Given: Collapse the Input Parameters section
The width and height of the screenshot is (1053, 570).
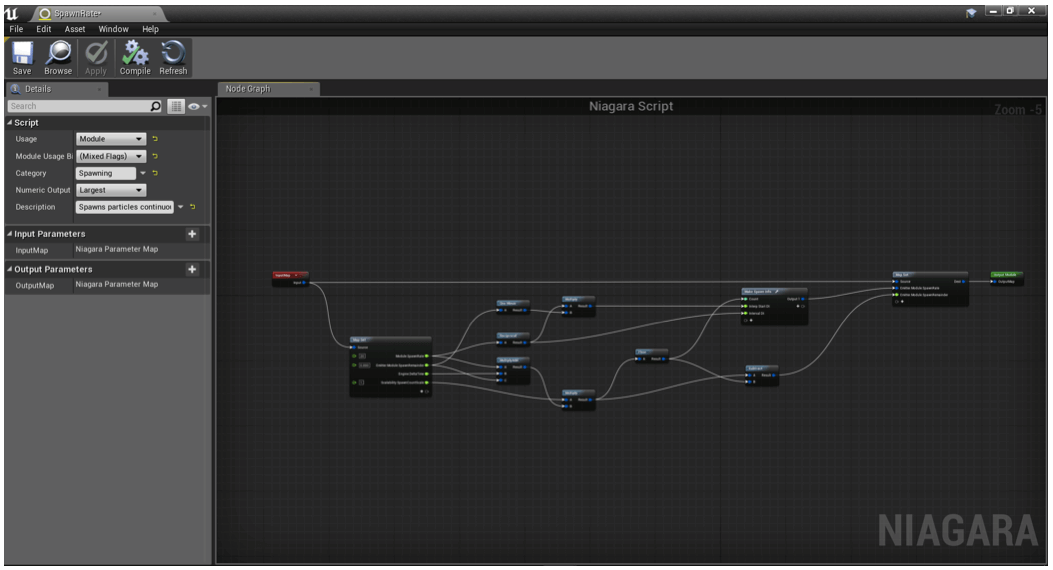Looking at the screenshot, I should (x=10, y=234).
